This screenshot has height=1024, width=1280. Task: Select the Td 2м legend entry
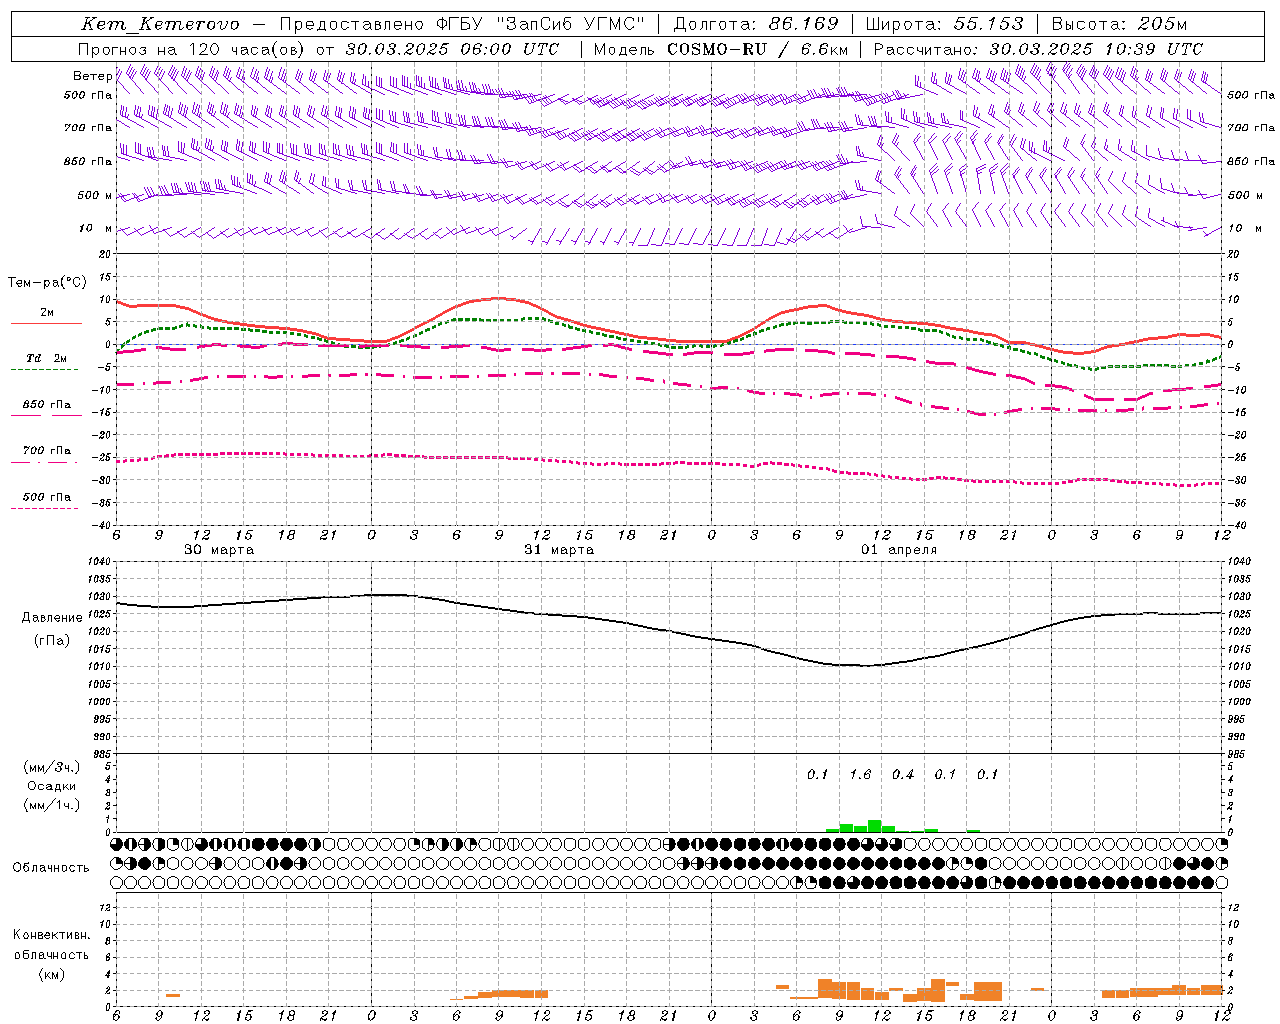coord(47,358)
